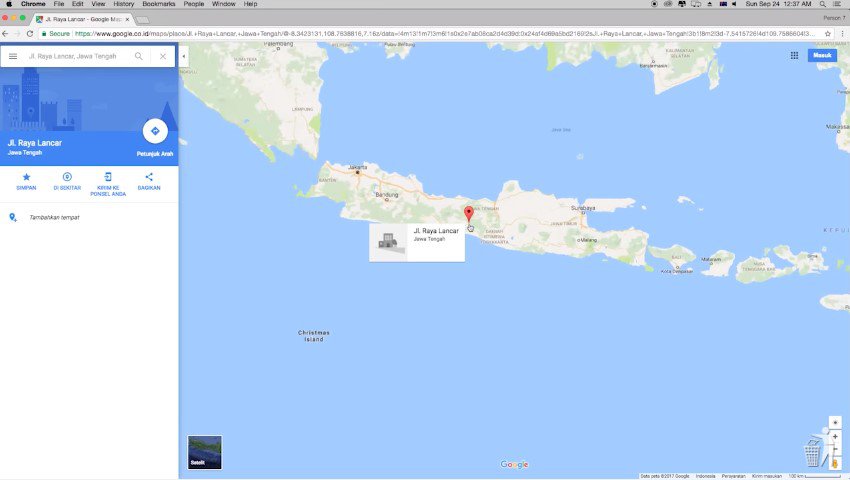Click browser back arrow

[5, 34]
